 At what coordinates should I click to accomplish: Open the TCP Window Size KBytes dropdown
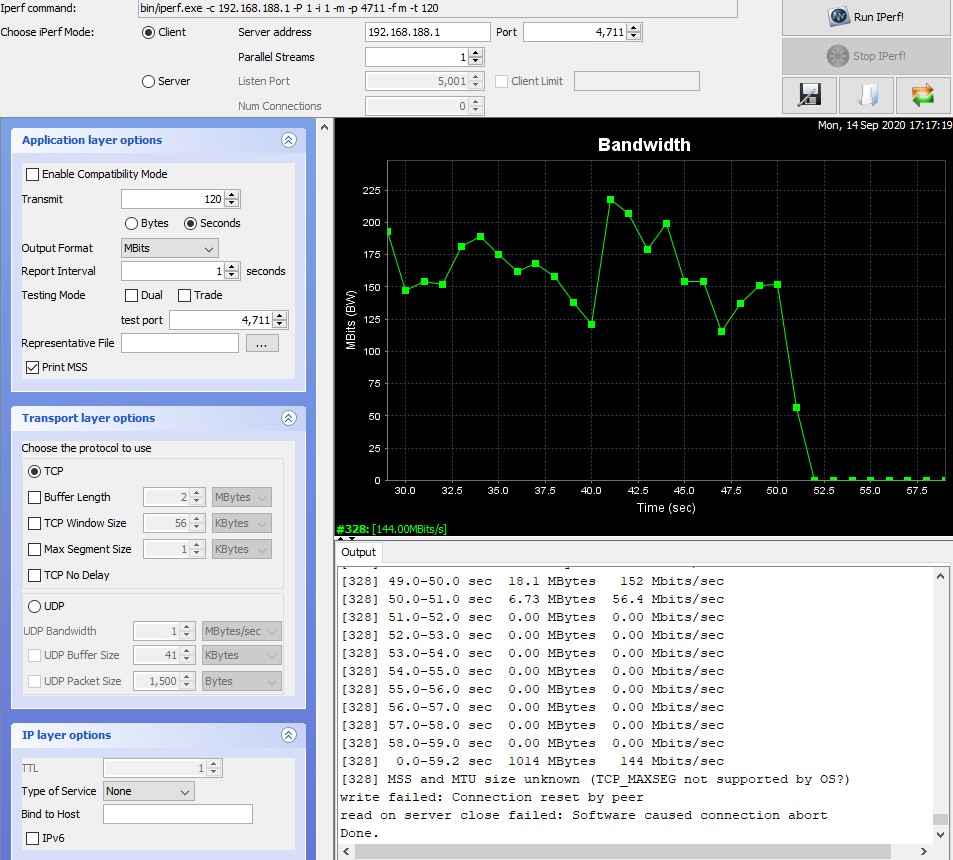point(241,523)
